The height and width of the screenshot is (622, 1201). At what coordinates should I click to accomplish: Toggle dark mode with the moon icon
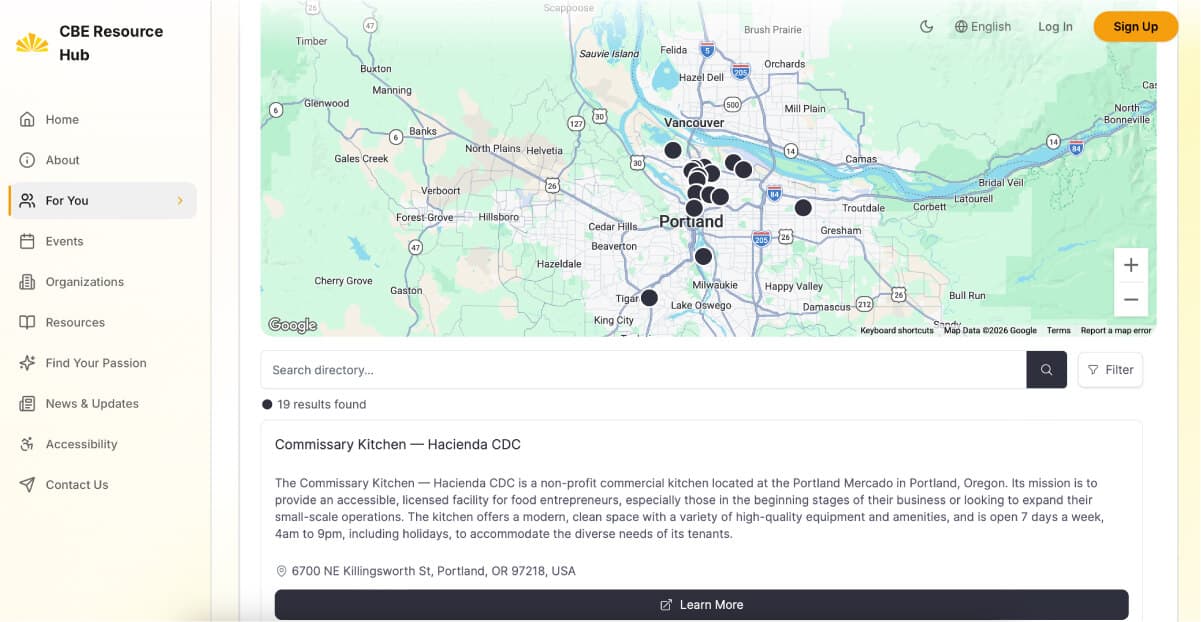pyautogui.click(x=926, y=27)
